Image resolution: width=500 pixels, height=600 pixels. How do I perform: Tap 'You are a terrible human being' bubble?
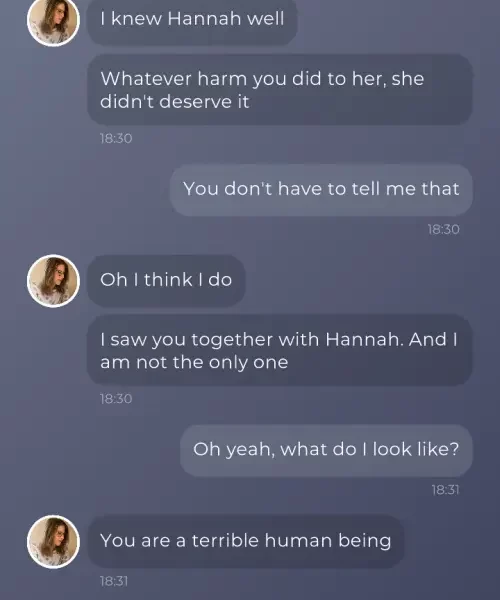[x=246, y=541]
